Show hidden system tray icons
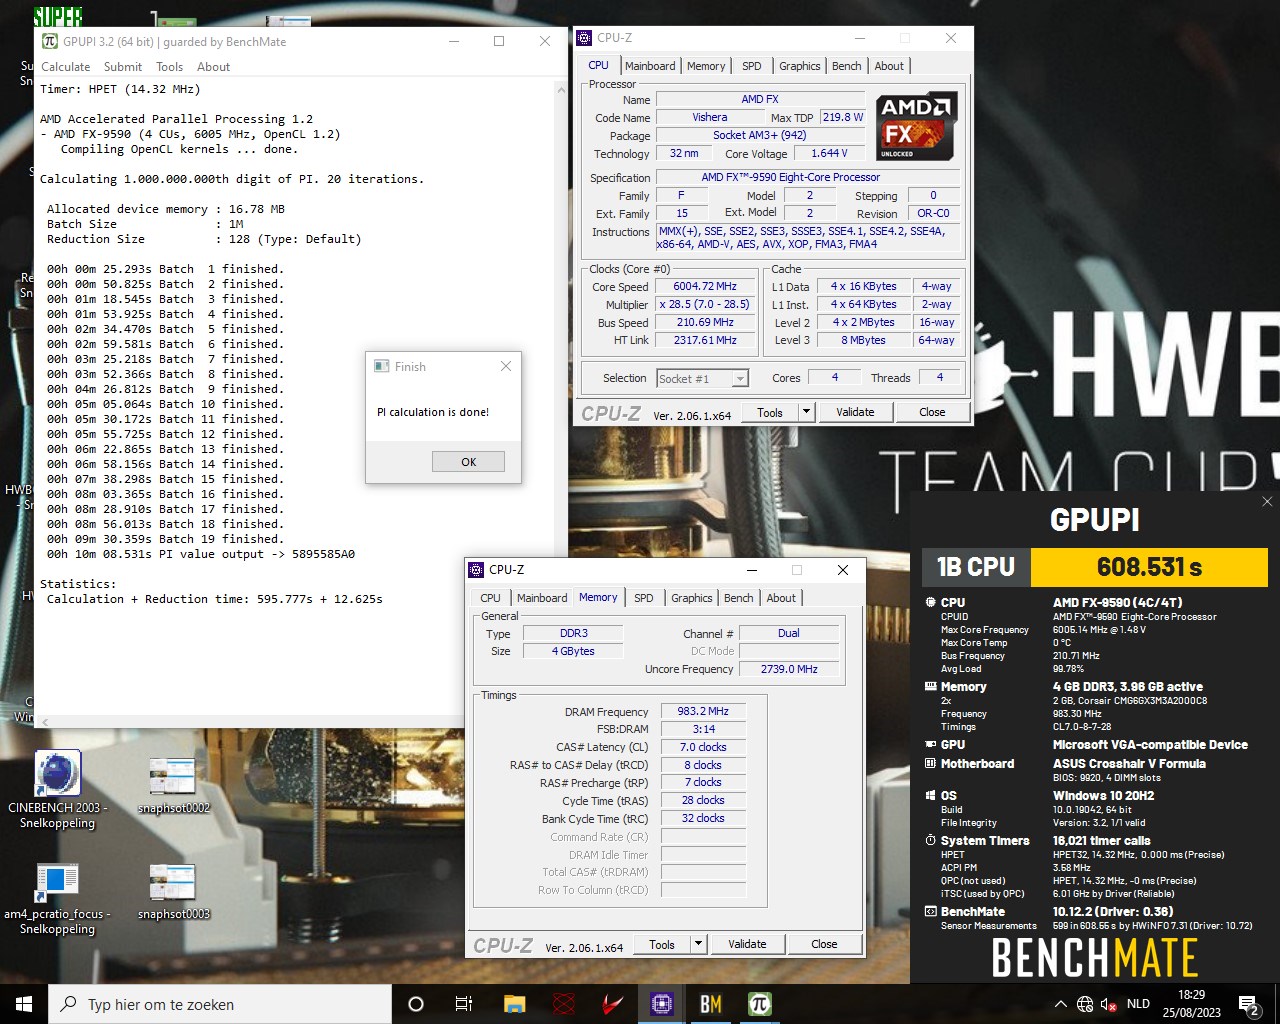1280x1024 pixels. pyautogui.click(x=1060, y=1004)
